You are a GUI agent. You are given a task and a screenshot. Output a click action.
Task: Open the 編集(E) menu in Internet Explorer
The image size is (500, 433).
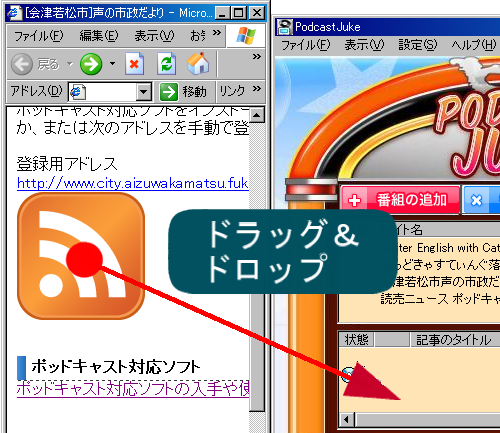(x=99, y=35)
